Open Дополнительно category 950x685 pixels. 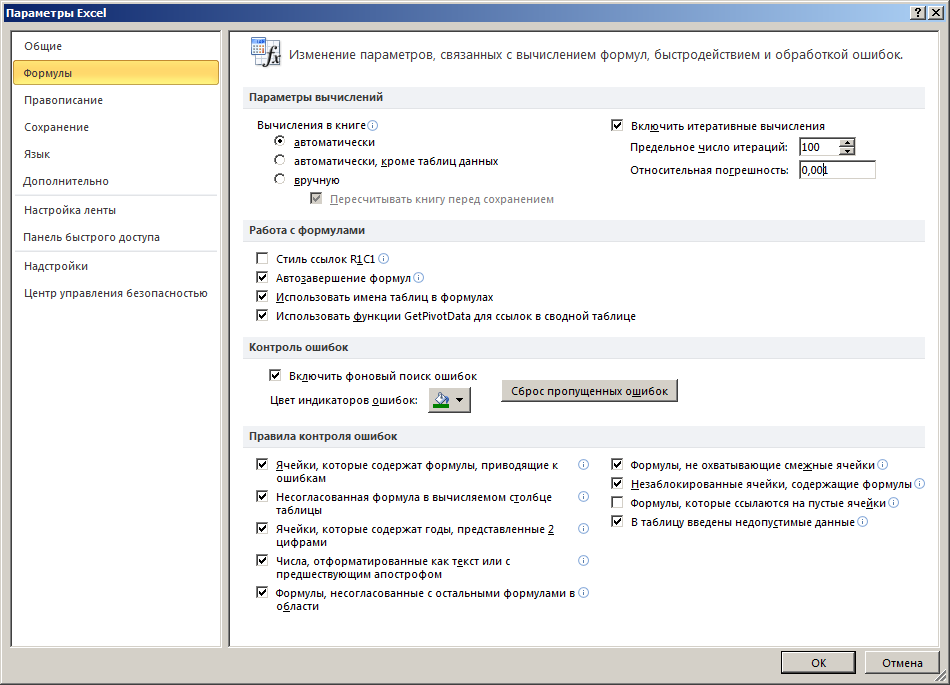[x=116, y=181]
